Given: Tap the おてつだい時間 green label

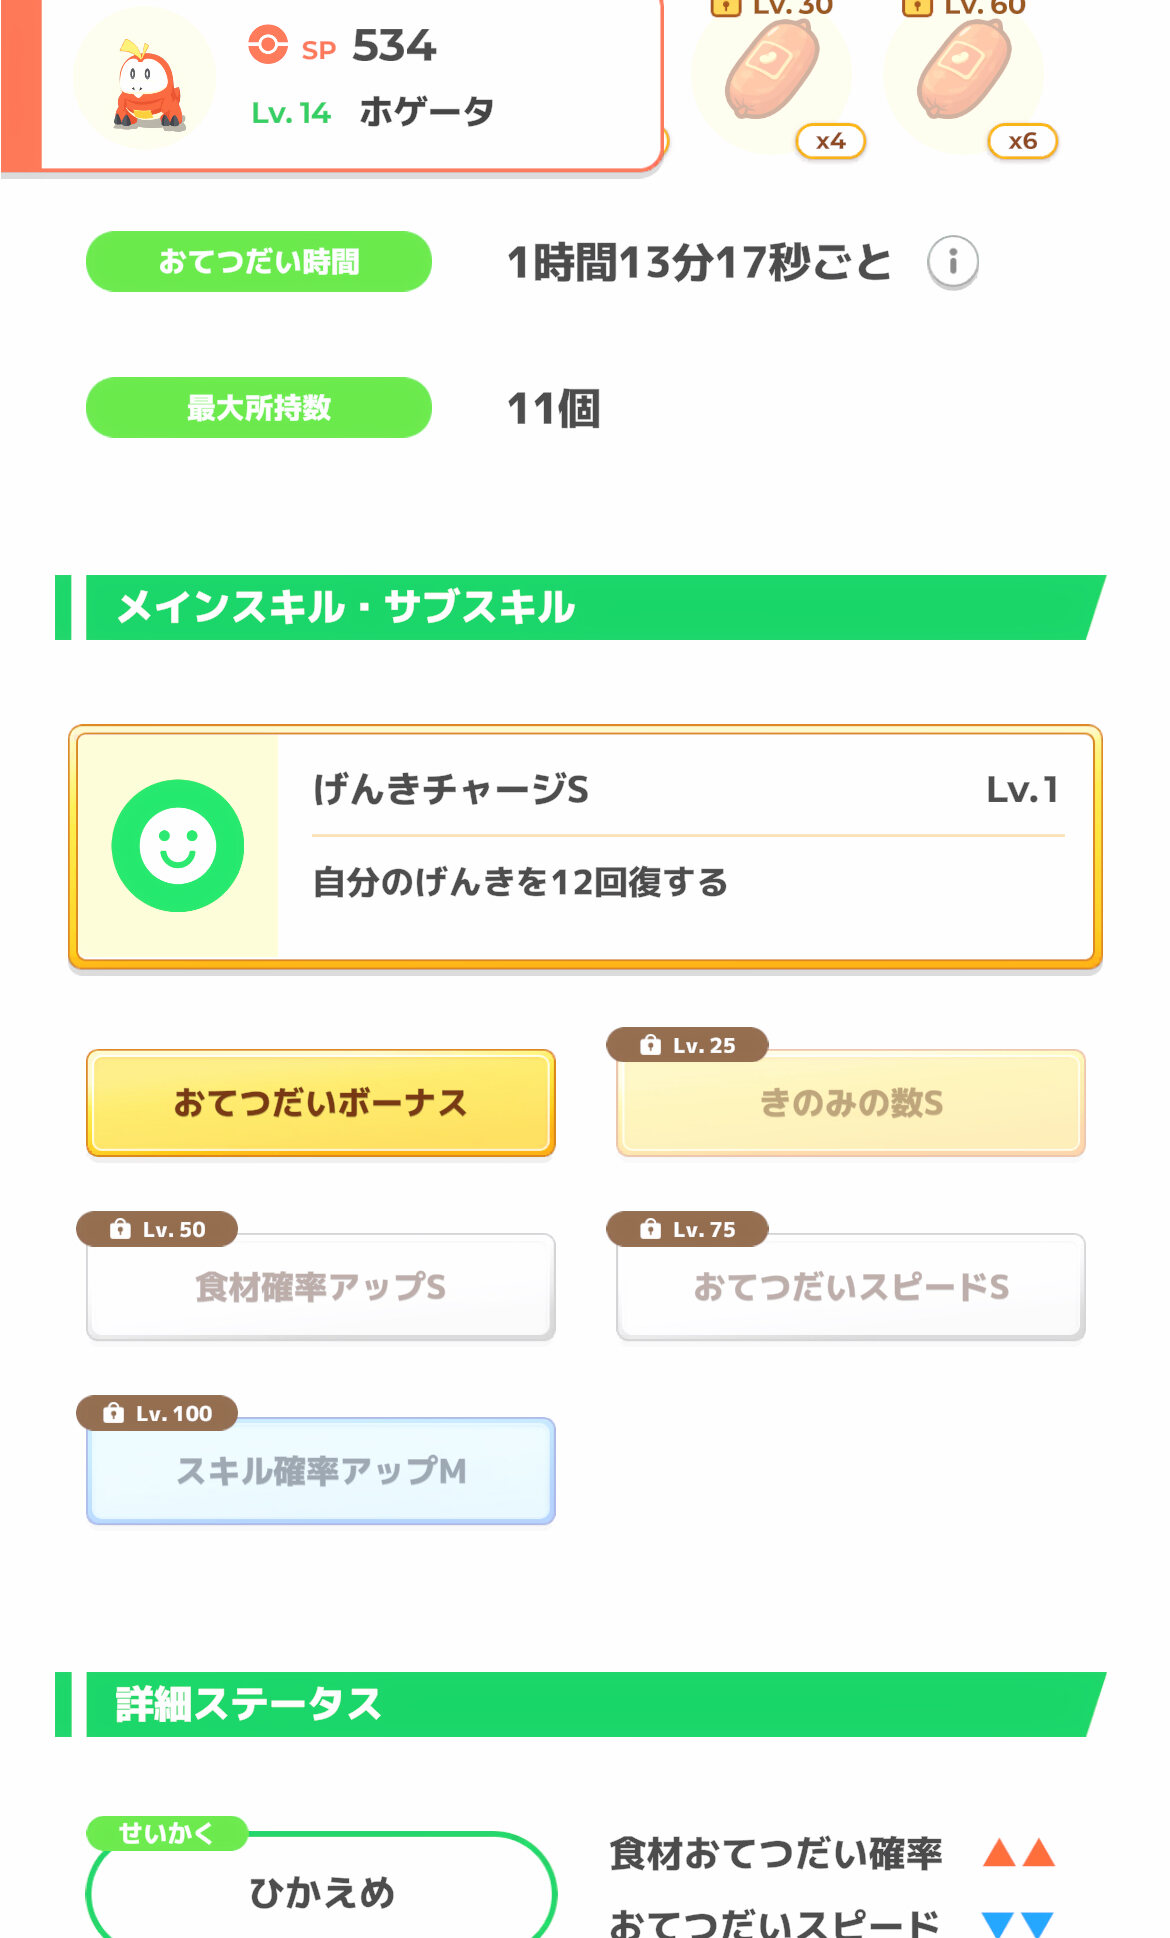Looking at the screenshot, I should (259, 262).
